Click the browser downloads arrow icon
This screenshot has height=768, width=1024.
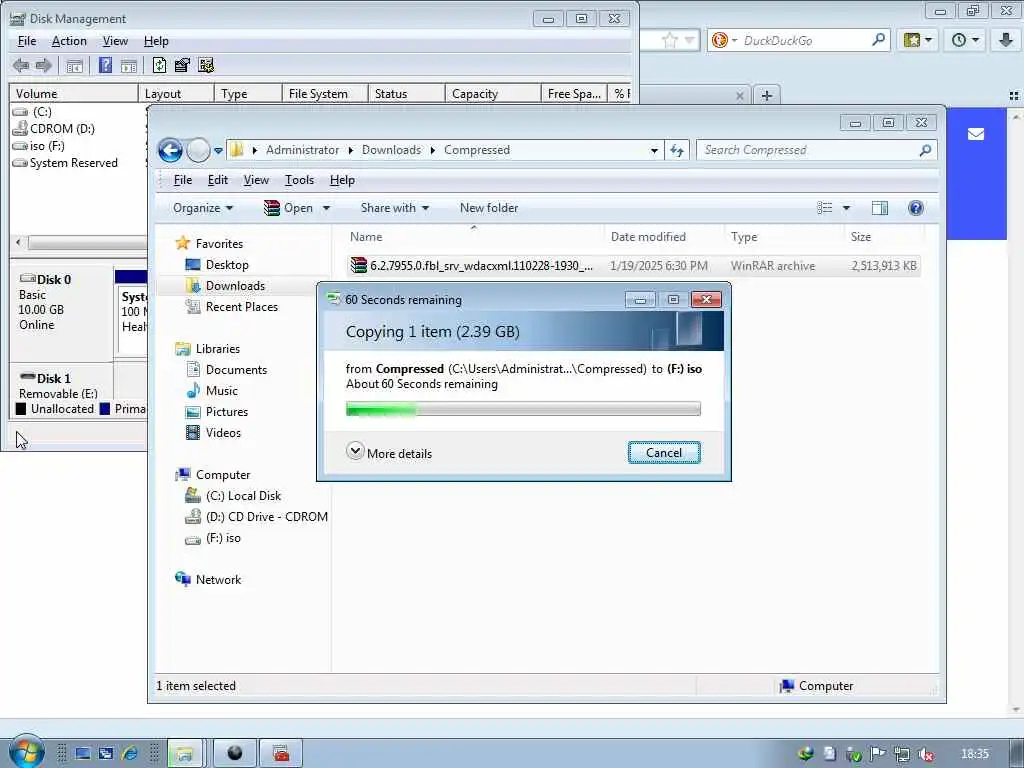tap(1006, 40)
